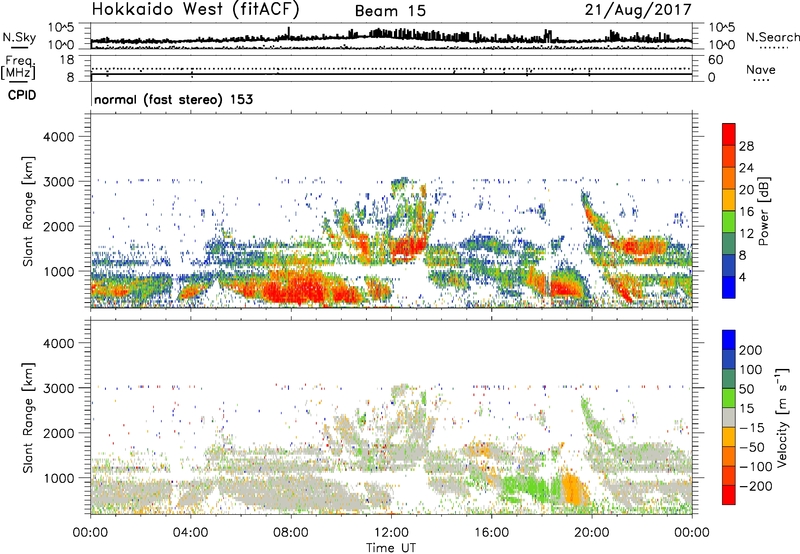
Task: Click the Nave axis value '60'
Action: point(715,60)
